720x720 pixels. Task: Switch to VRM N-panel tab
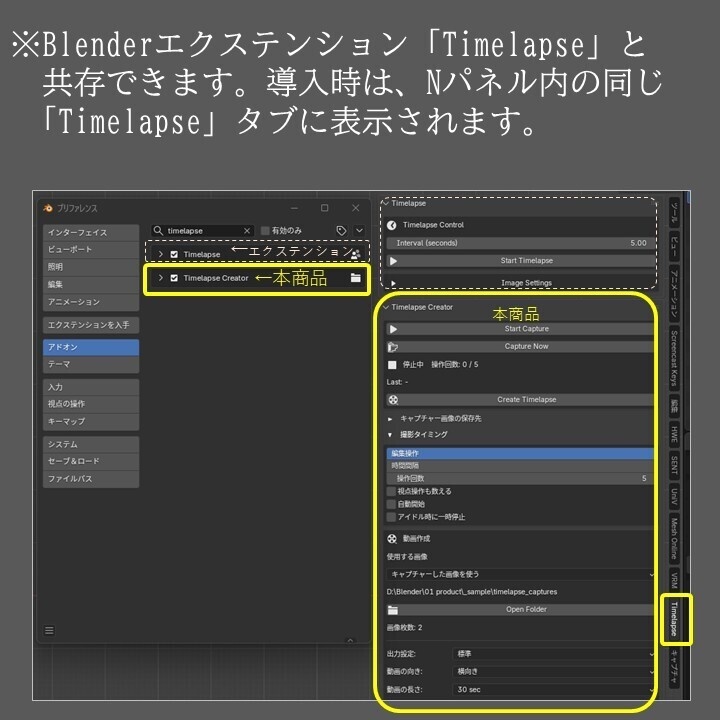click(x=674, y=581)
